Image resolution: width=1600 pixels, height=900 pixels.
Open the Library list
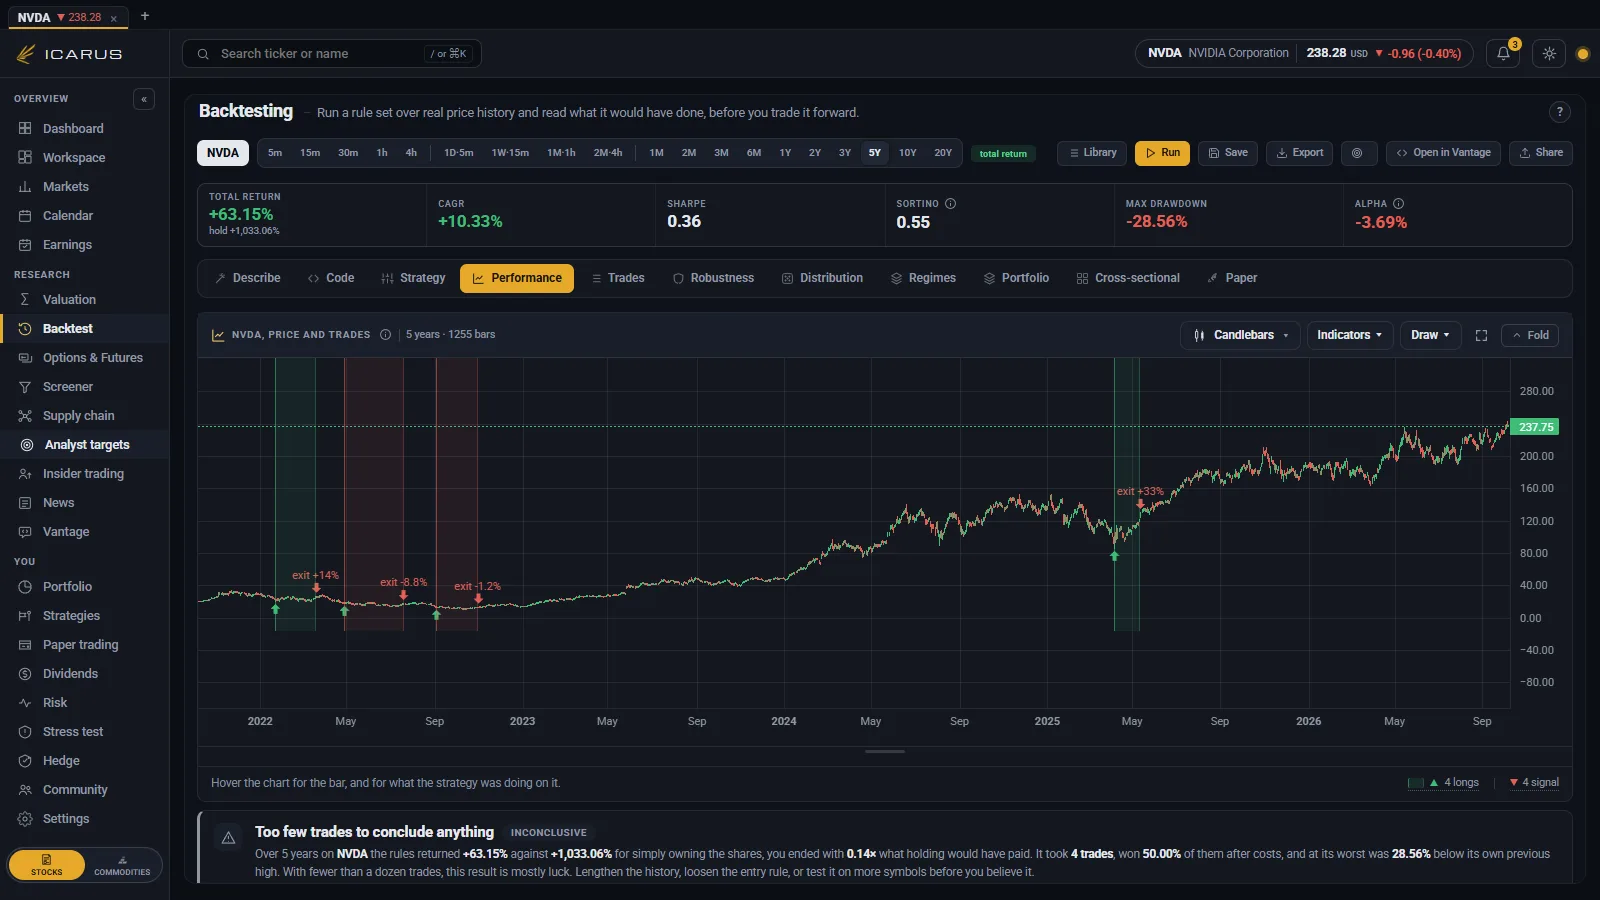(x=1092, y=153)
